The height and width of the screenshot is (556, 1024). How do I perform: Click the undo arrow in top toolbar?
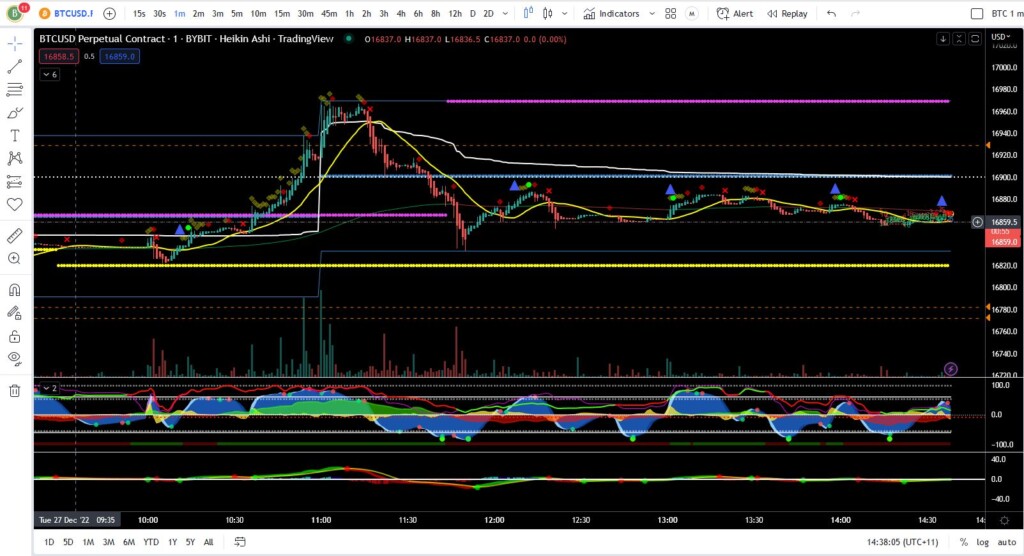(x=831, y=14)
